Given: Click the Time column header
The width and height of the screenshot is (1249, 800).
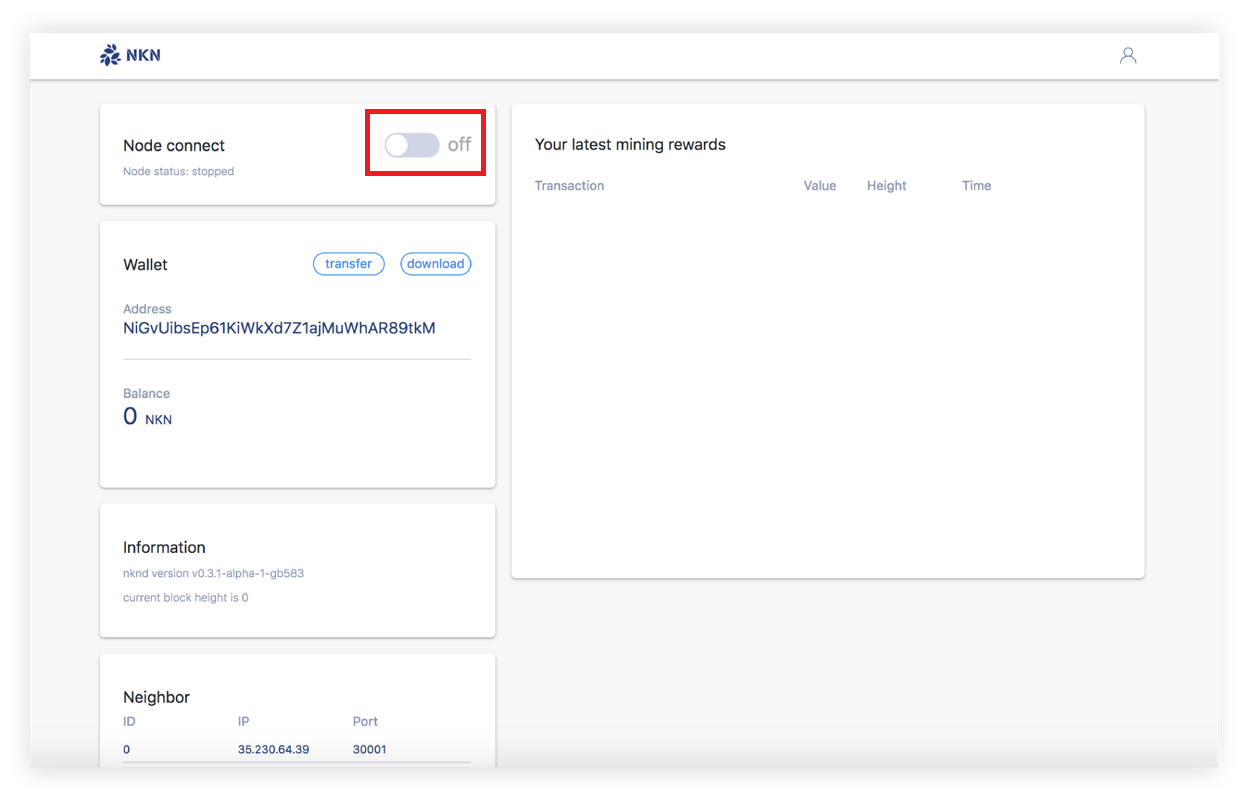Looking at the screenshot, I should pos(976,186).
